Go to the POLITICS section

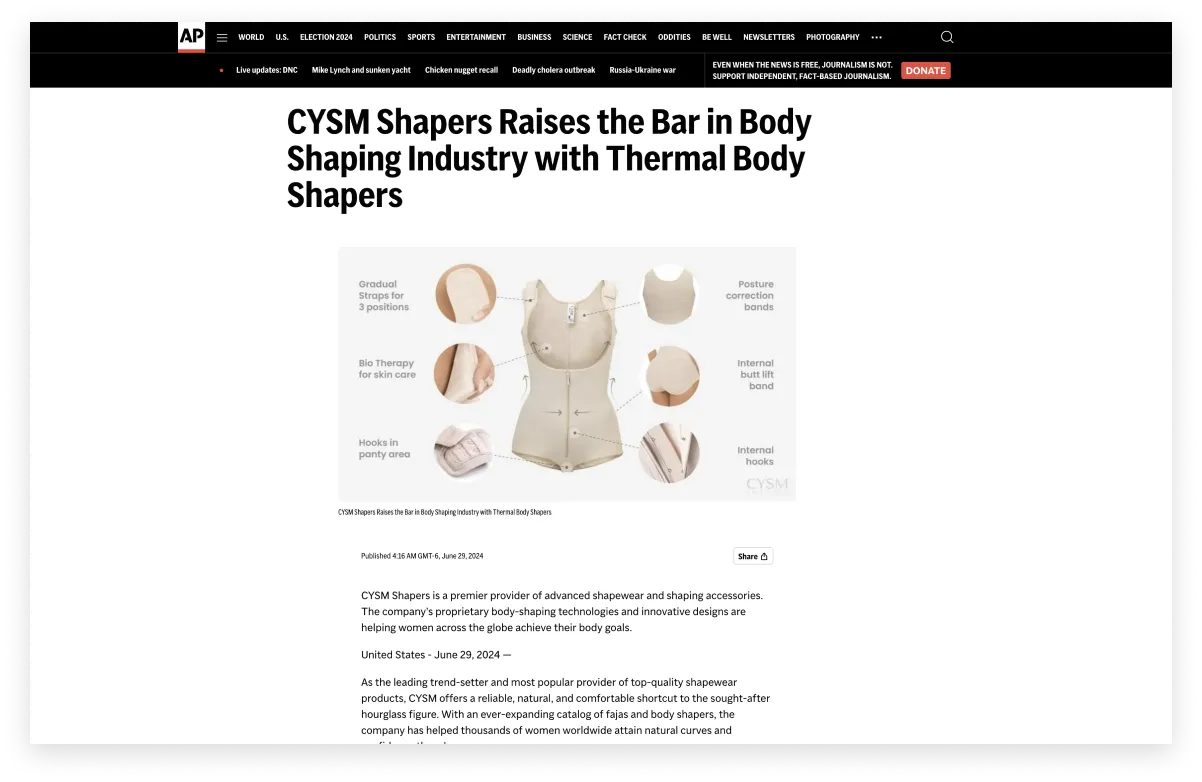point(380,37)
